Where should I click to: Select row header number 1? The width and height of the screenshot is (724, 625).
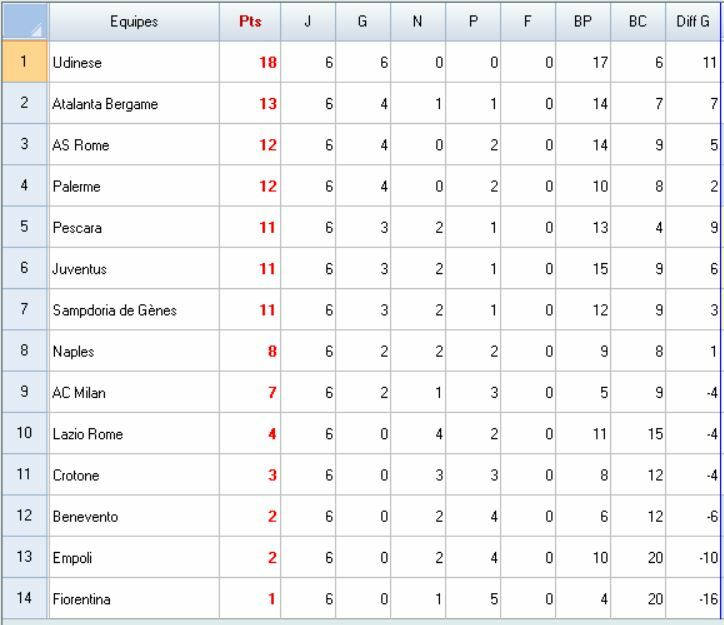tap(24, 62)
